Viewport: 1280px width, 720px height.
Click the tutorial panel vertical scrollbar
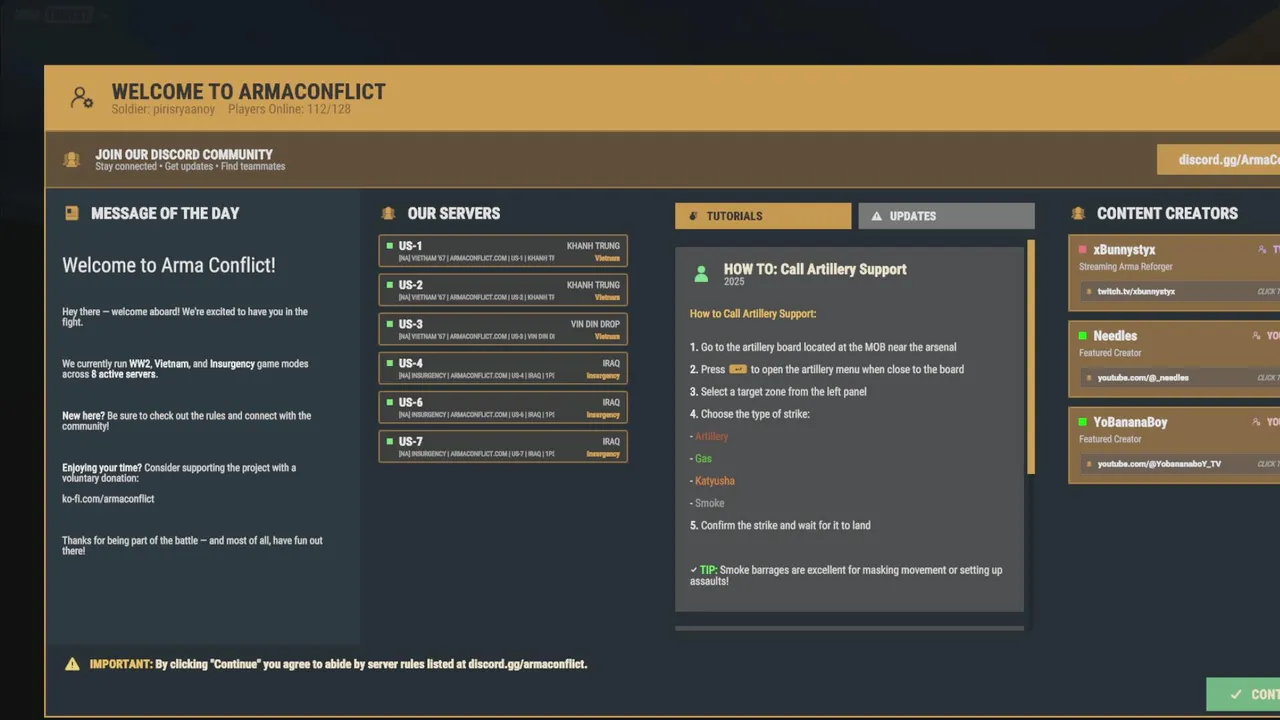click(x=1031, y=357)
